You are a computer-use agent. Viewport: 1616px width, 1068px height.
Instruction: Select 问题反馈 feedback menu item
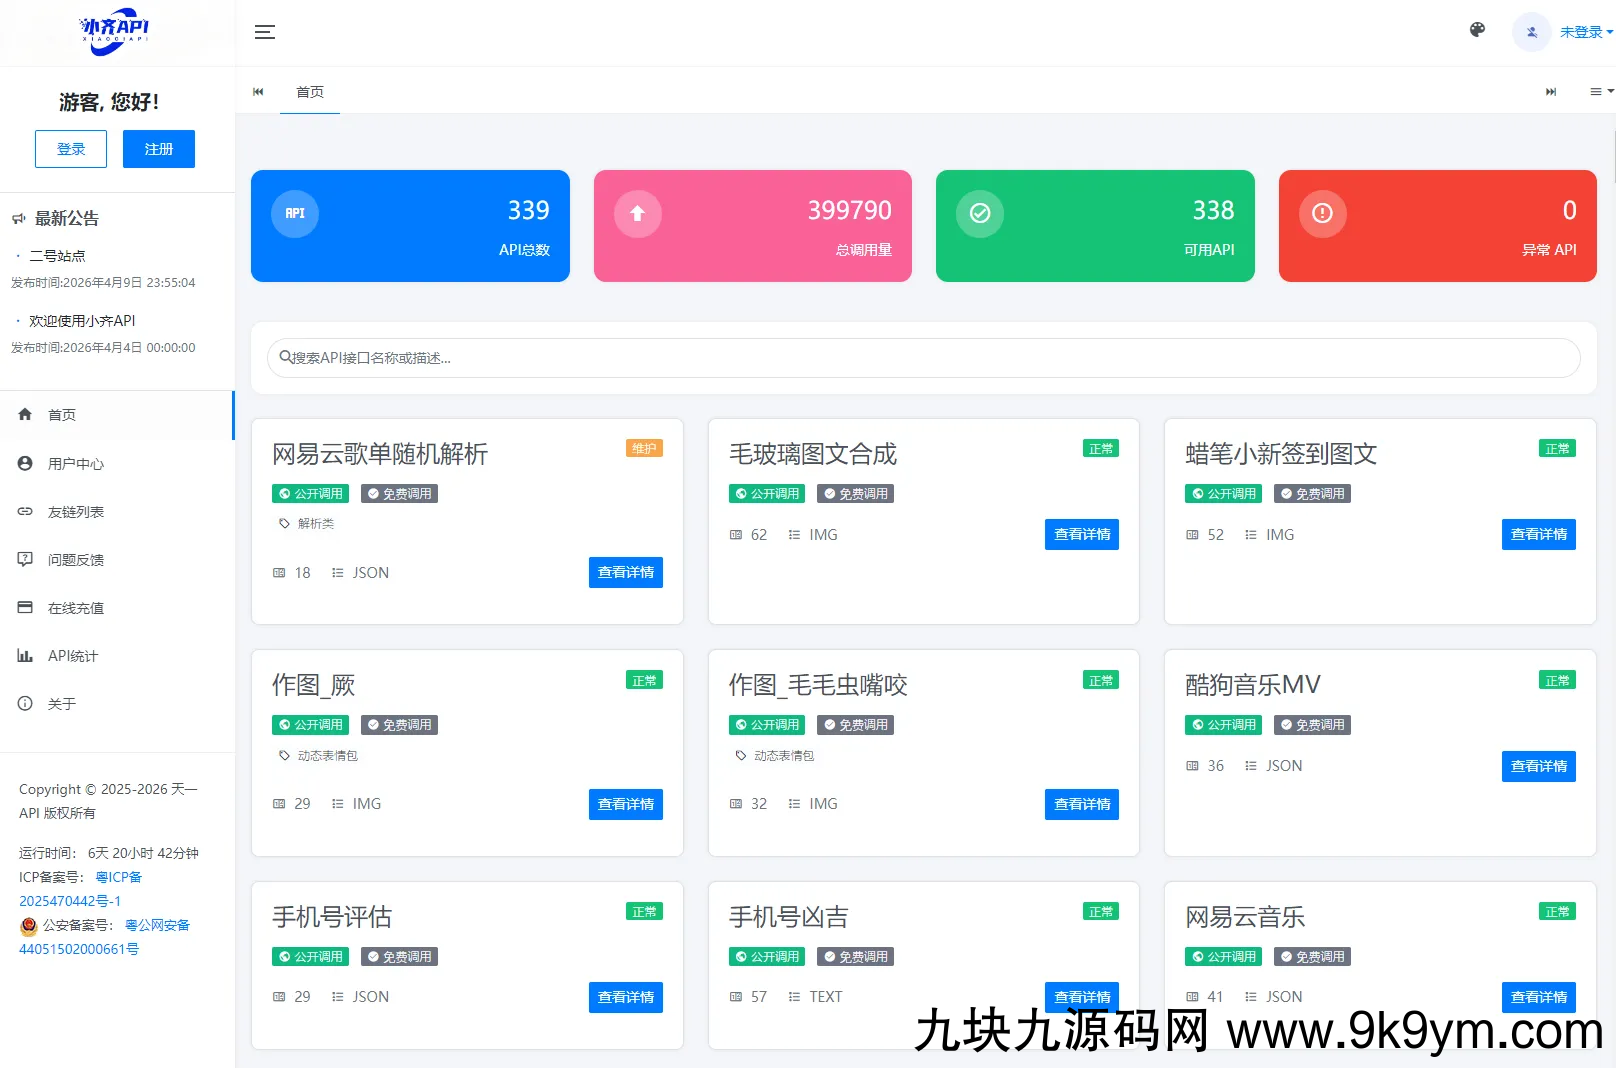tap(76, 560)
